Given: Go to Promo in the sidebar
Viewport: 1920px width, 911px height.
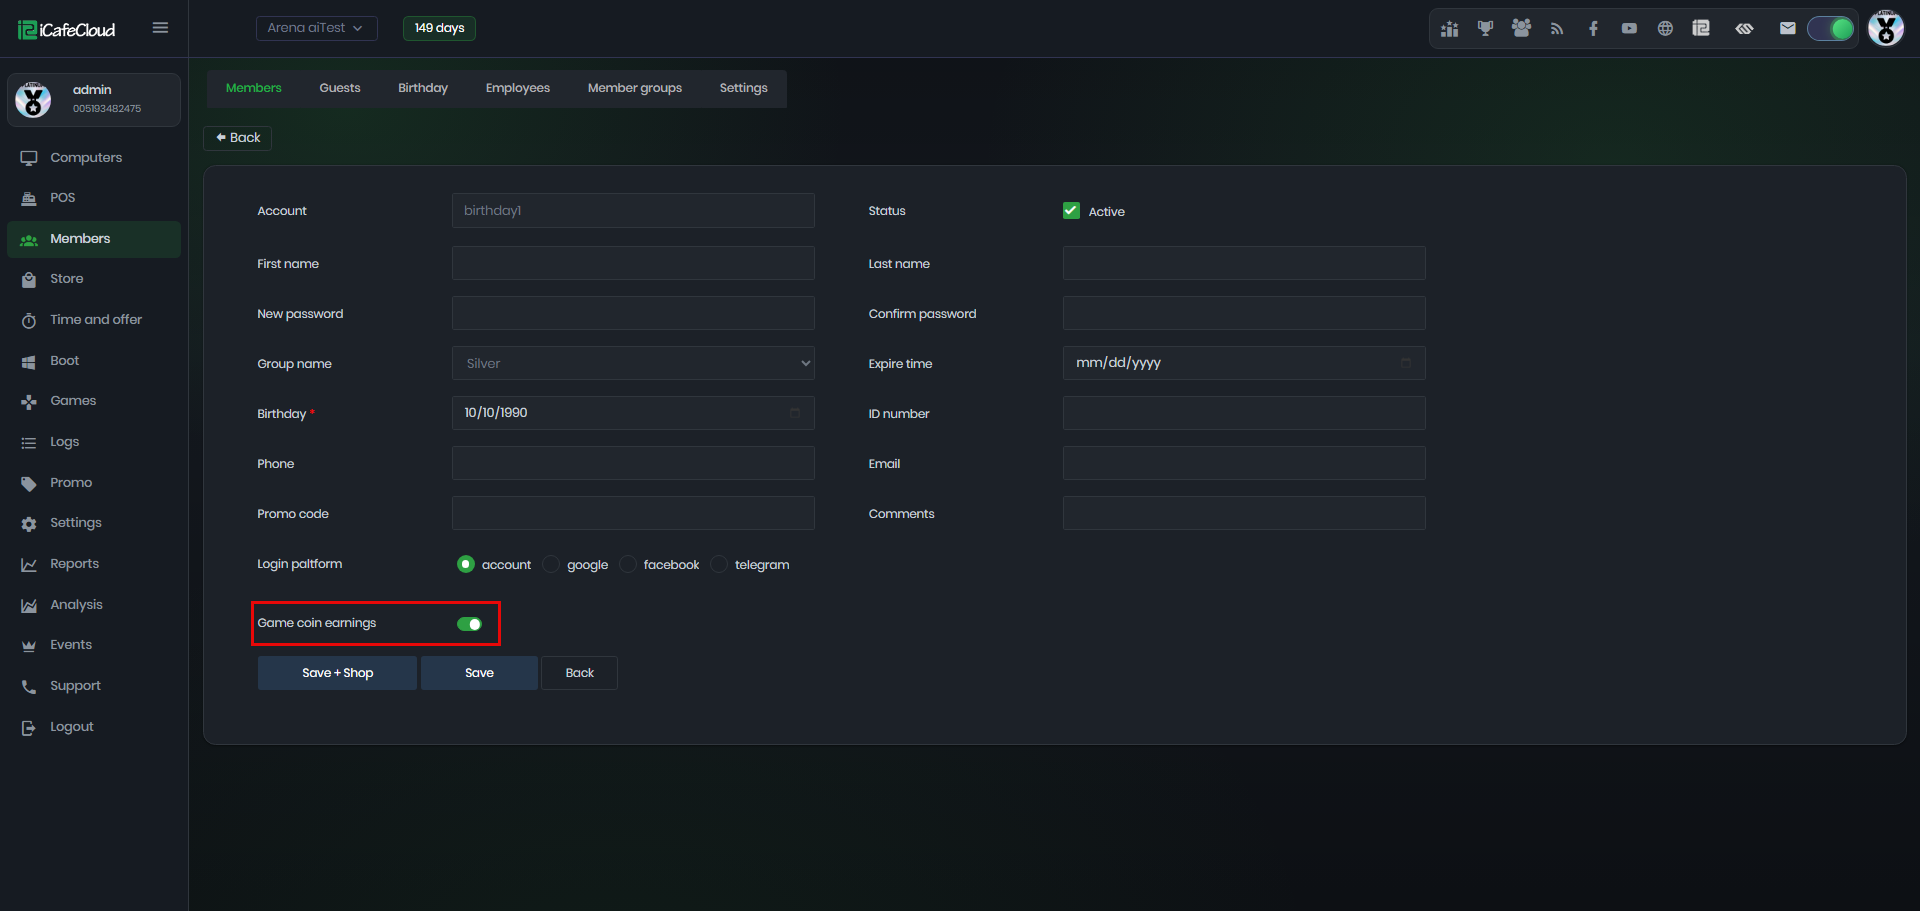Looking at the screenshot, I should point(94,483).
